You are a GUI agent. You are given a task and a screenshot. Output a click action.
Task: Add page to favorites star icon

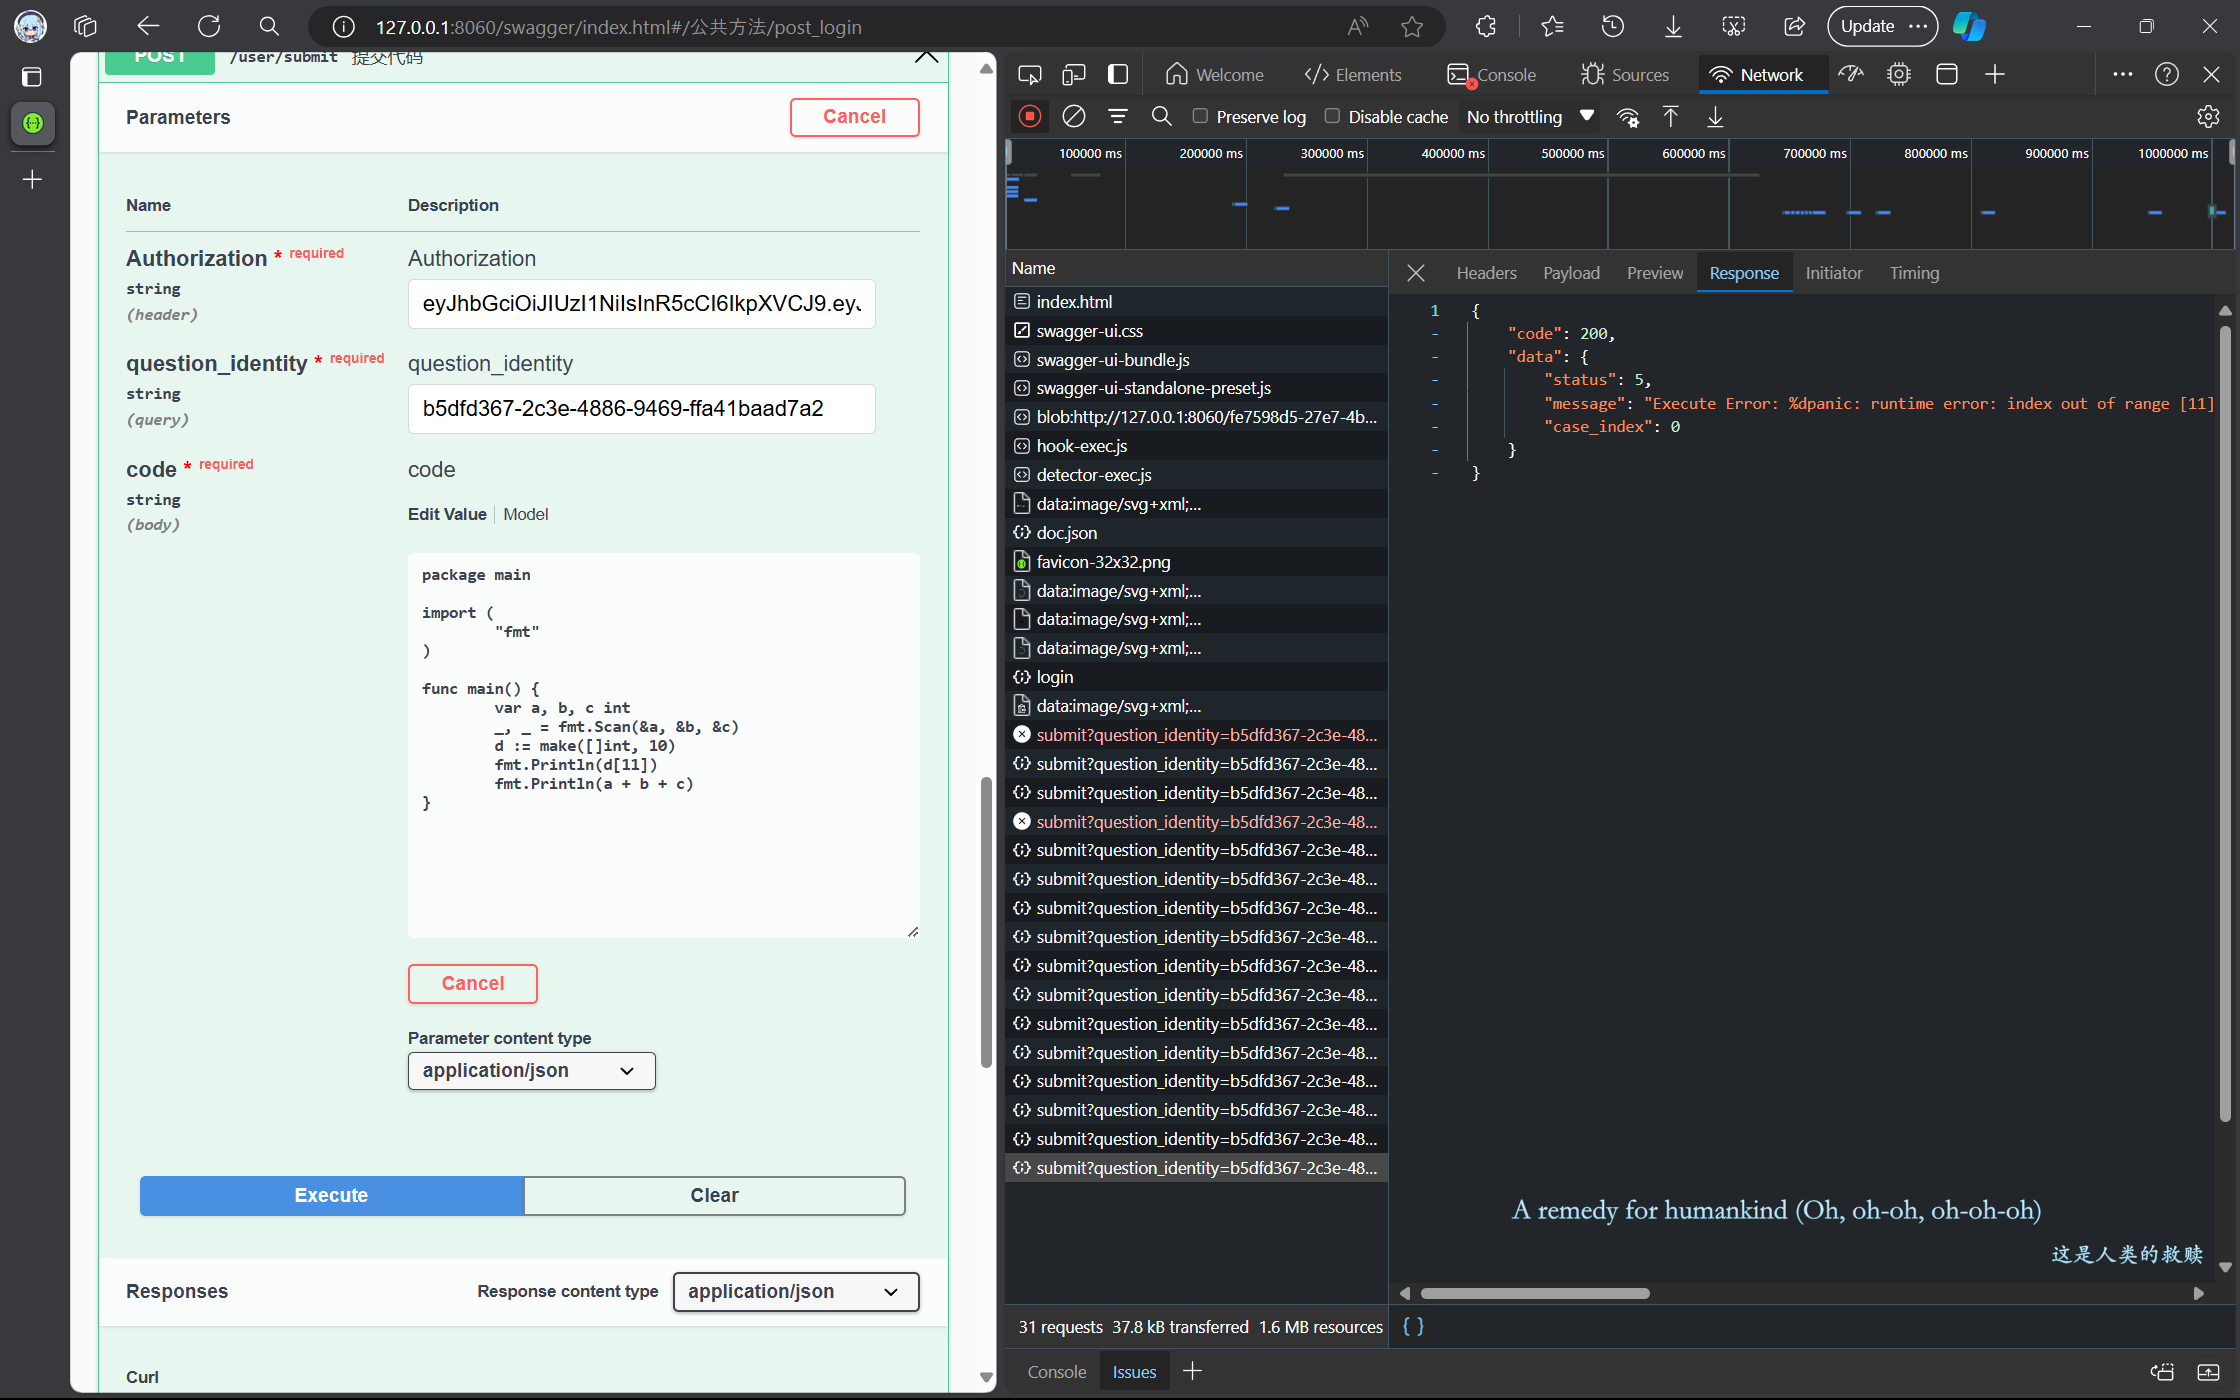pyautogui.click(x=1412, y=27)
